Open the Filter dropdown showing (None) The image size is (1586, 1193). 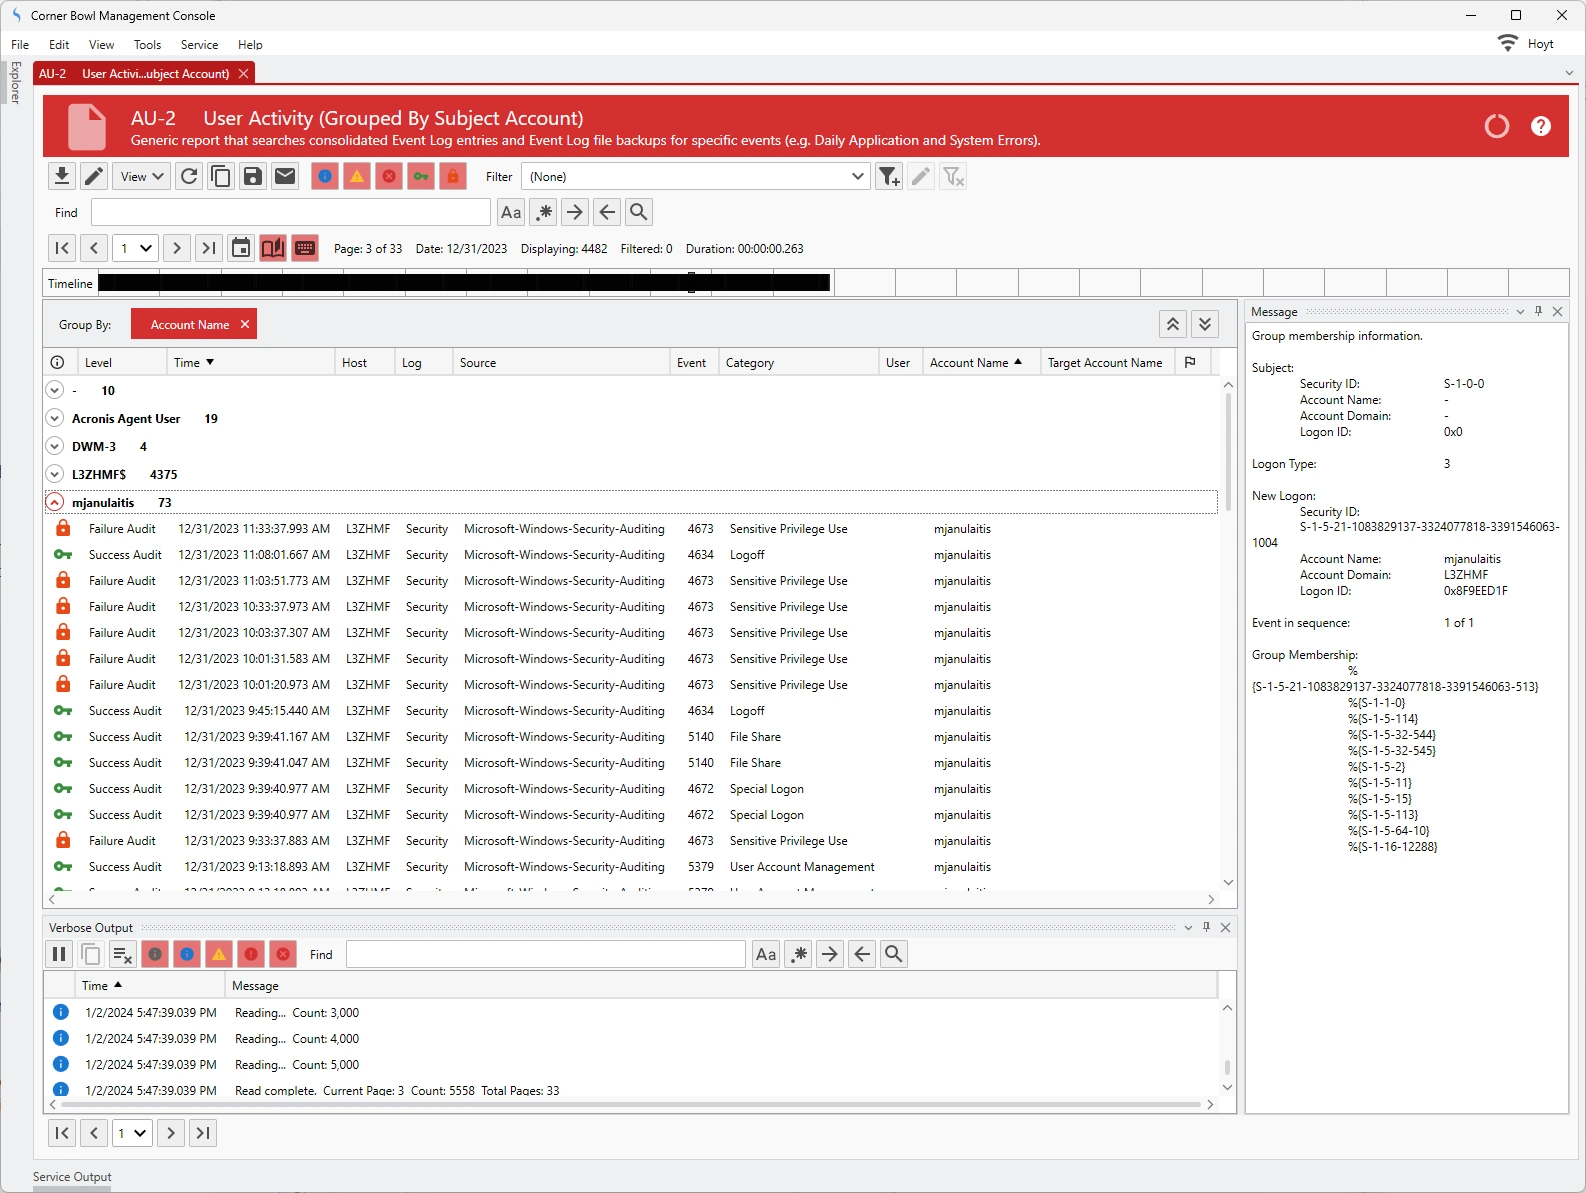coord(695,177)
